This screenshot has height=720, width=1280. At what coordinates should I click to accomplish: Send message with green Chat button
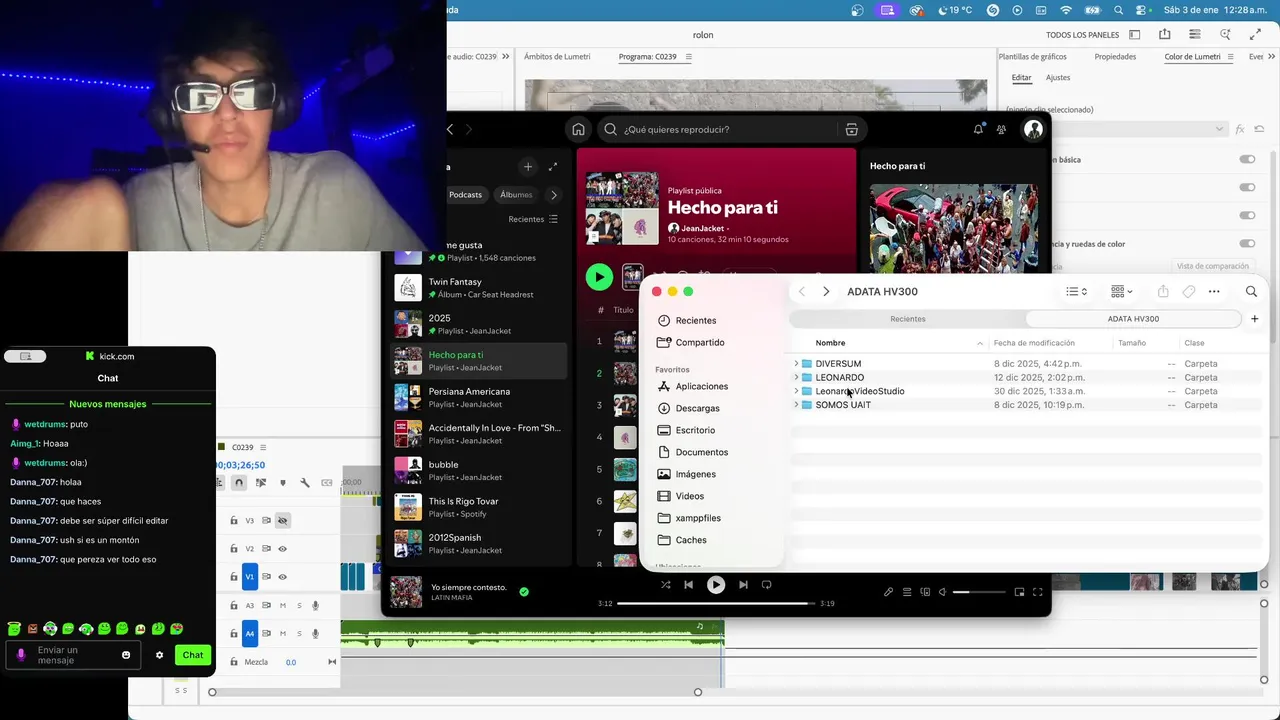(193, 655)
